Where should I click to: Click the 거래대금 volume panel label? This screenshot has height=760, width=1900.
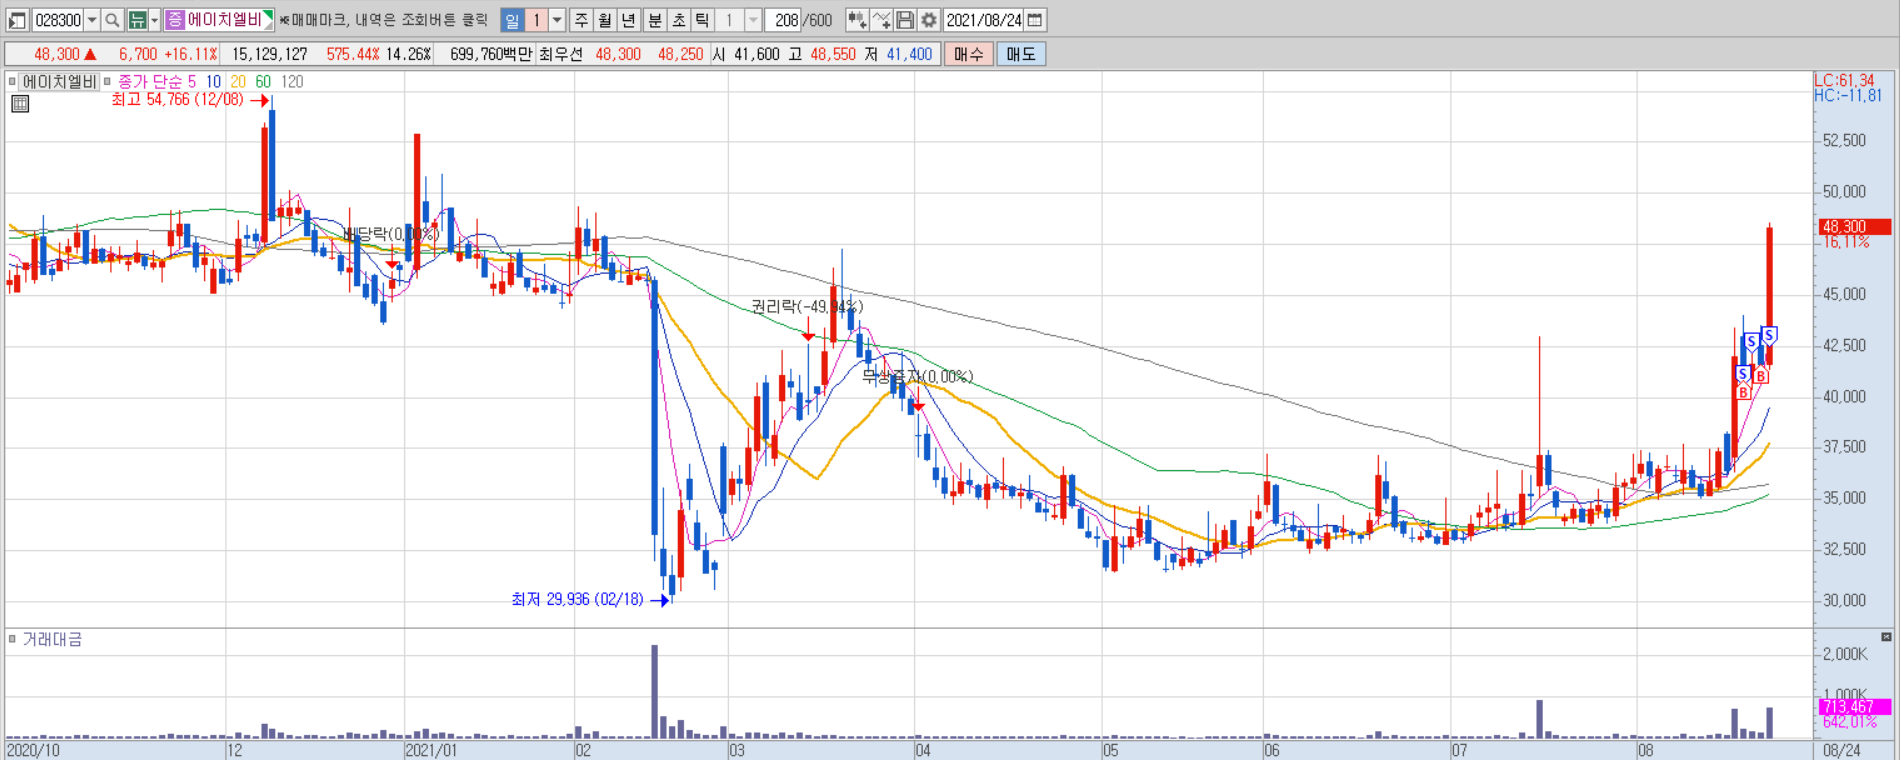(x=52, y=639)
